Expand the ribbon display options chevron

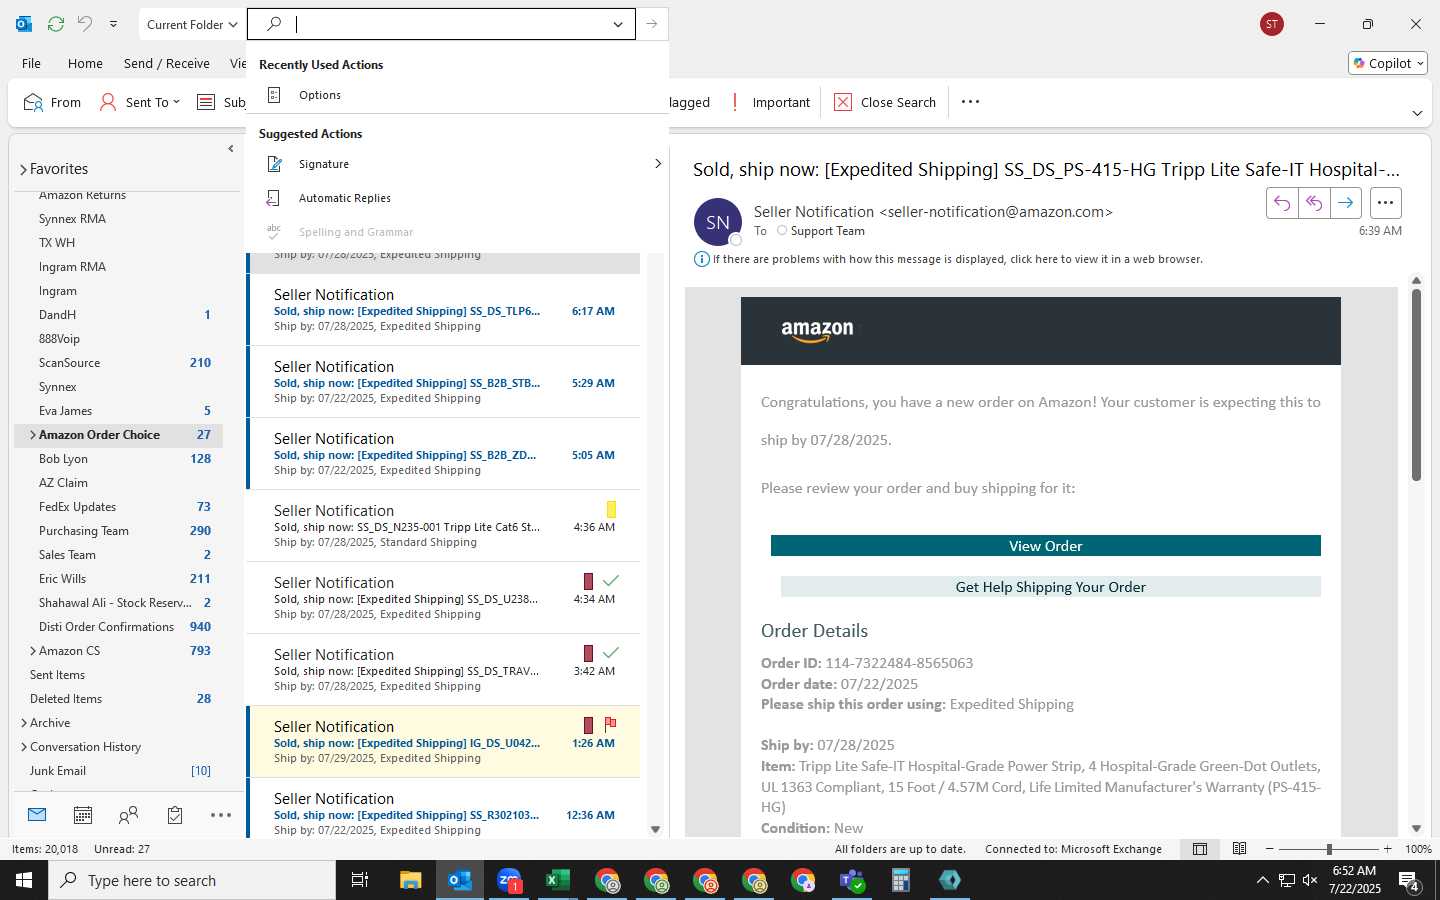point(1417,113)
